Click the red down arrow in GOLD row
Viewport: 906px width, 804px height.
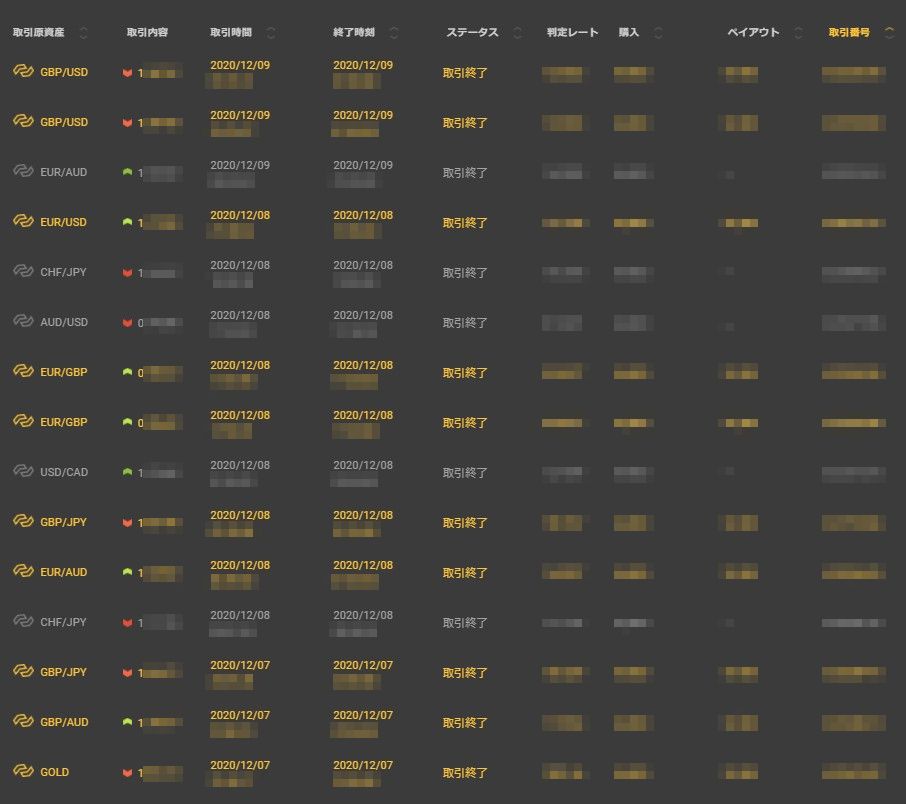pyautogui.click(x=127, y=773)
